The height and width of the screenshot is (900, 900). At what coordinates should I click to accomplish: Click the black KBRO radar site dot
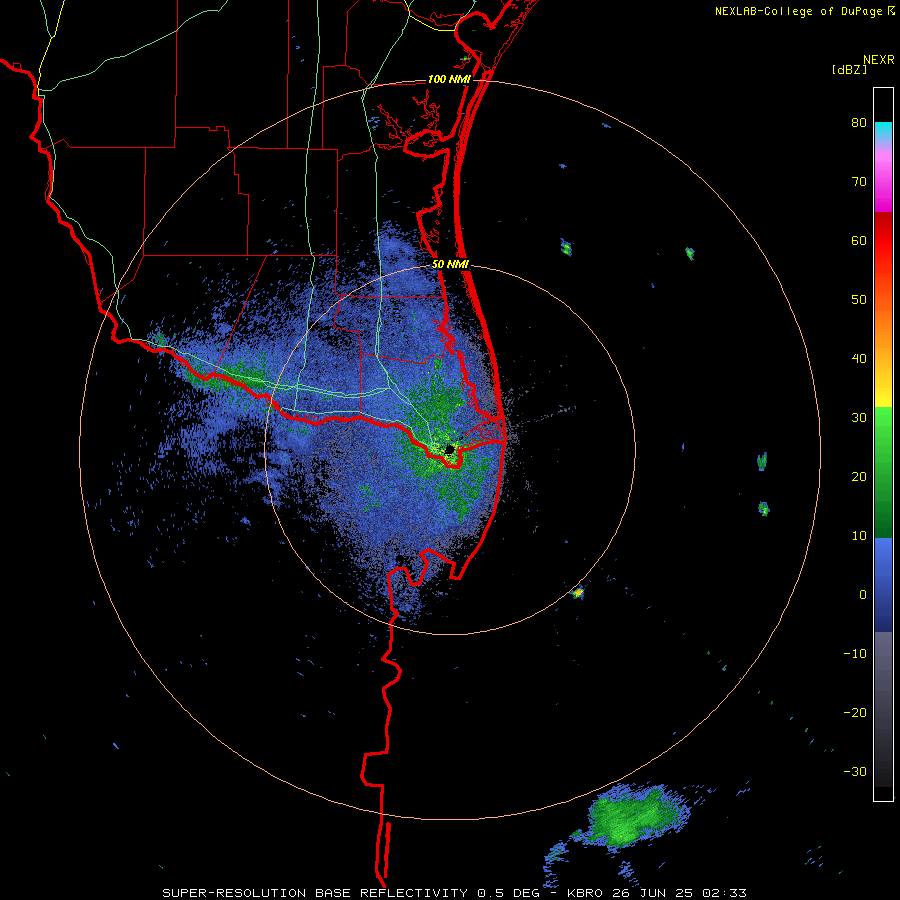450,449
